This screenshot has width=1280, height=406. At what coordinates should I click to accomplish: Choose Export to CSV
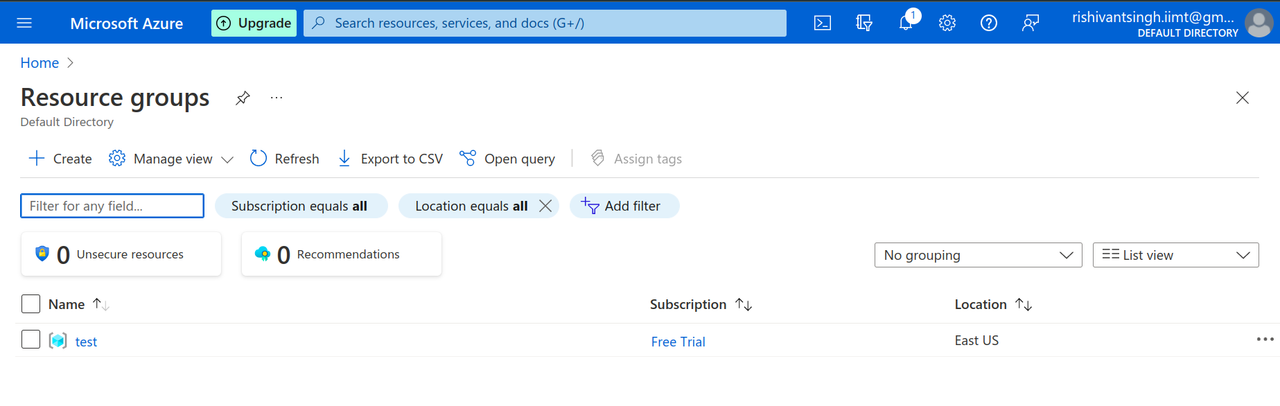coord(390,159)
